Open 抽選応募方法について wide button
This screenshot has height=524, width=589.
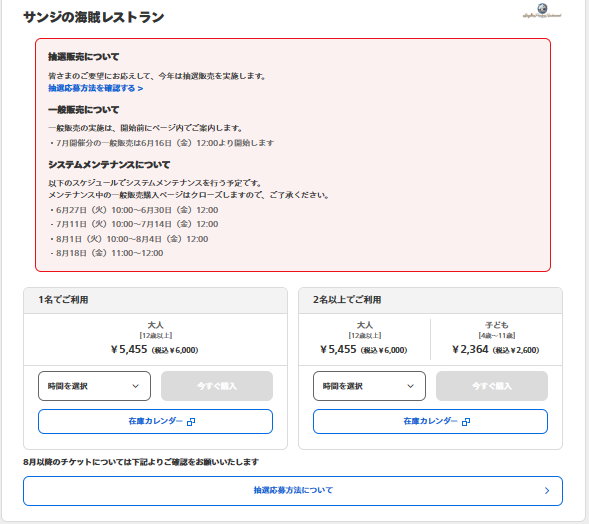[x=293, y=491]
